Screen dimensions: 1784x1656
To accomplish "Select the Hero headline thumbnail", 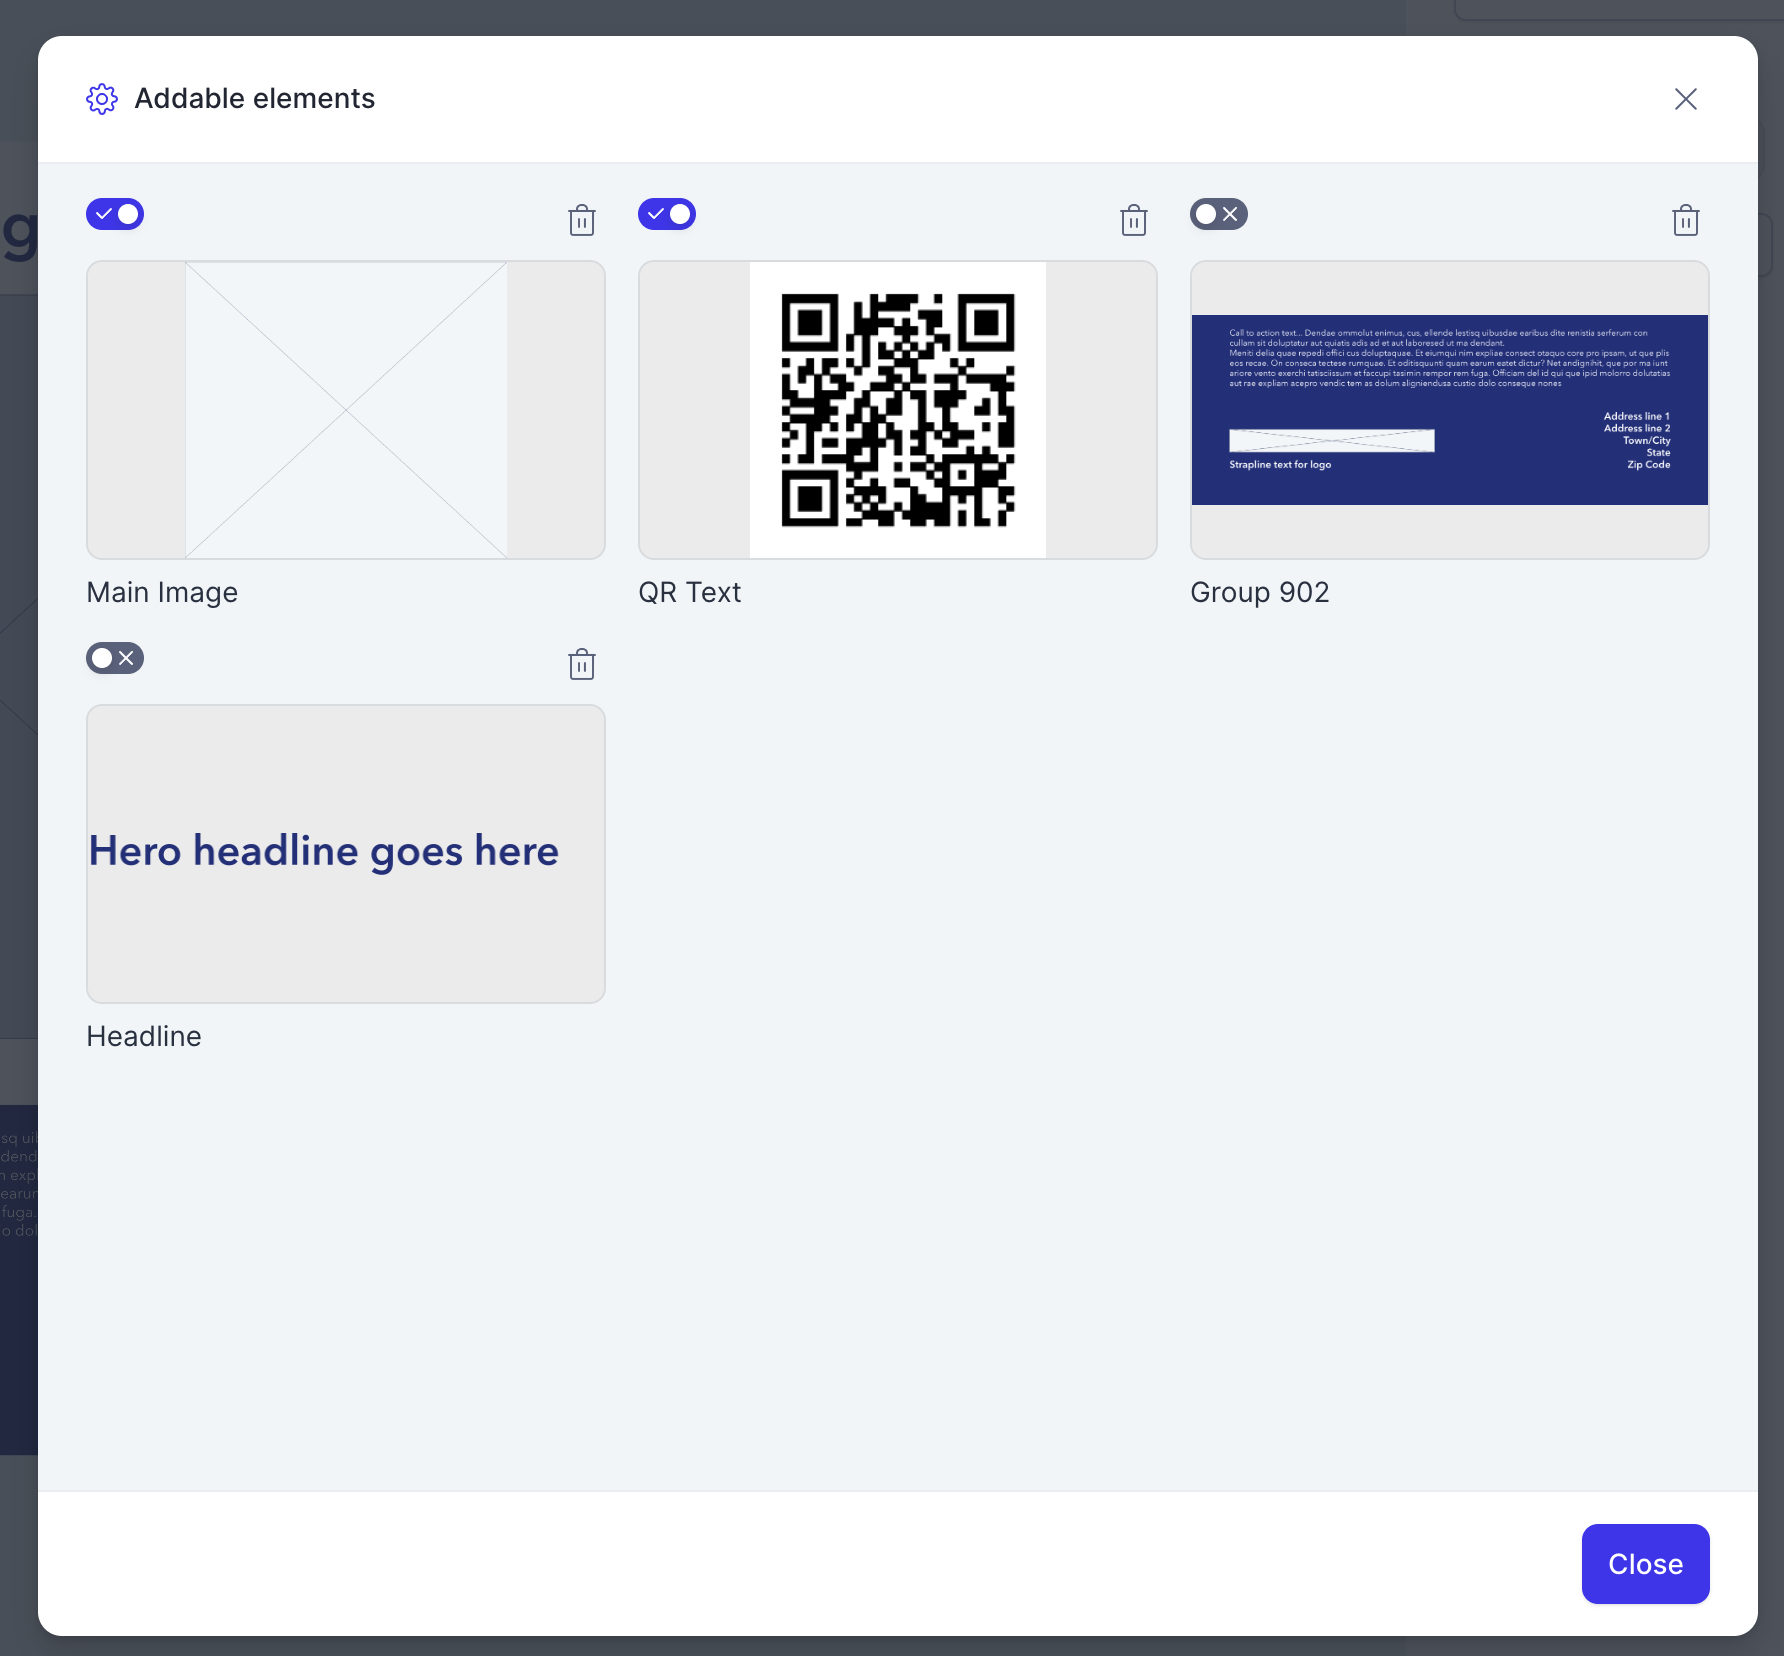I will (346, 854).
